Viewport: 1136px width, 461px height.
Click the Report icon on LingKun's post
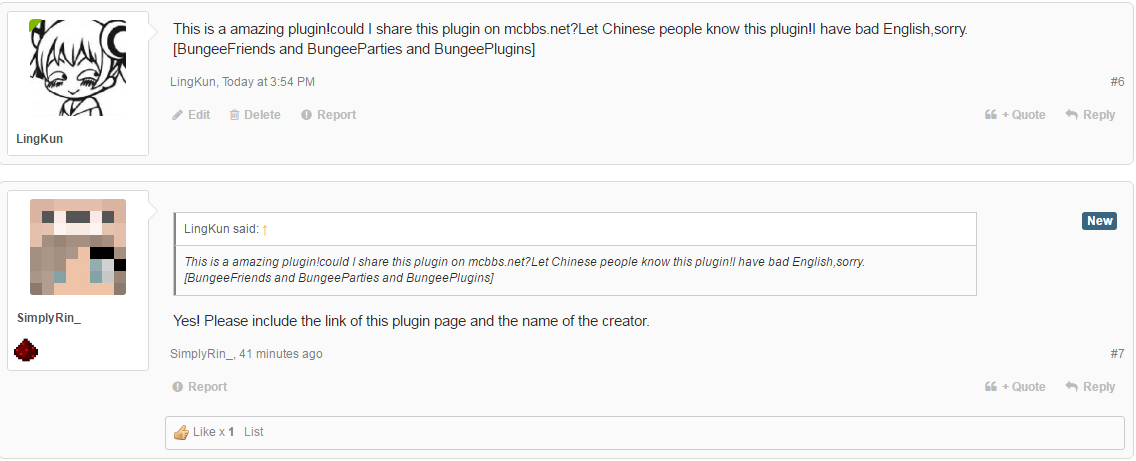[x=307, y=115]
